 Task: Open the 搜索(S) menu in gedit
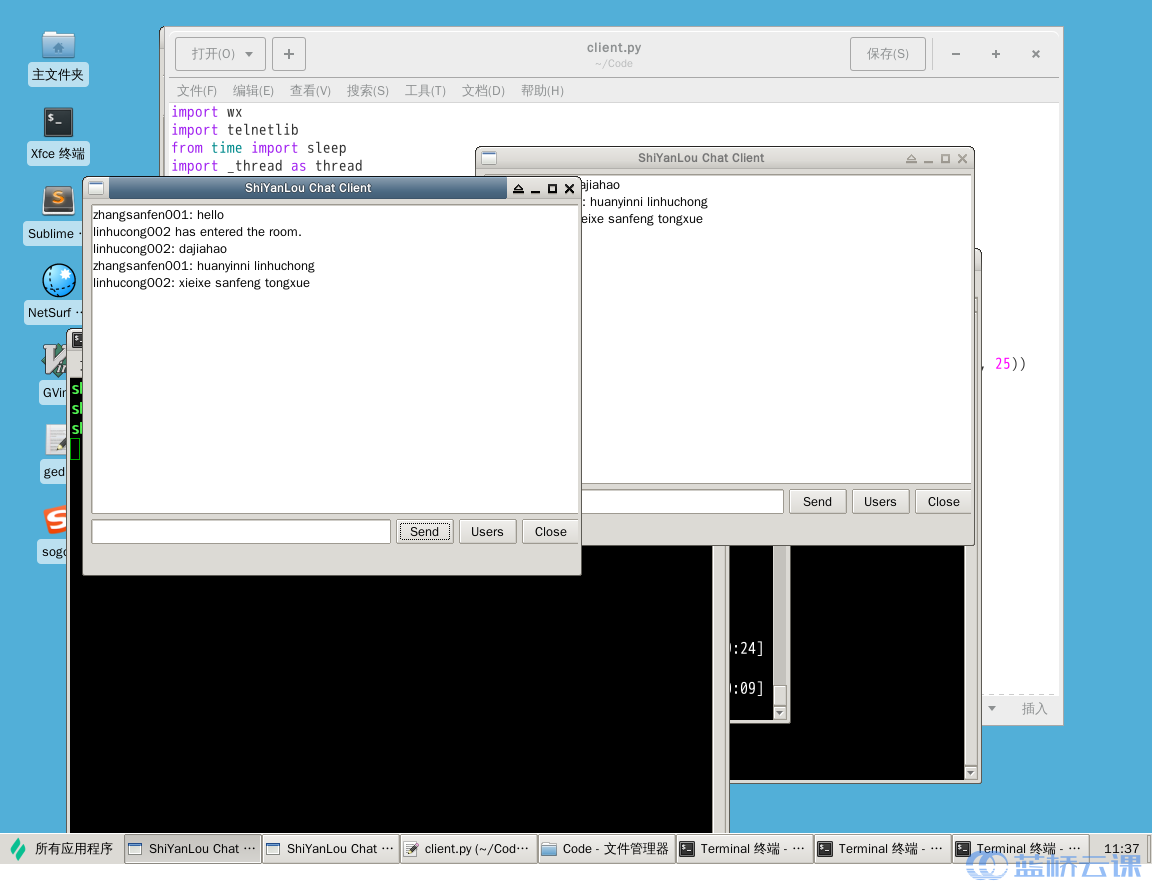367,91
